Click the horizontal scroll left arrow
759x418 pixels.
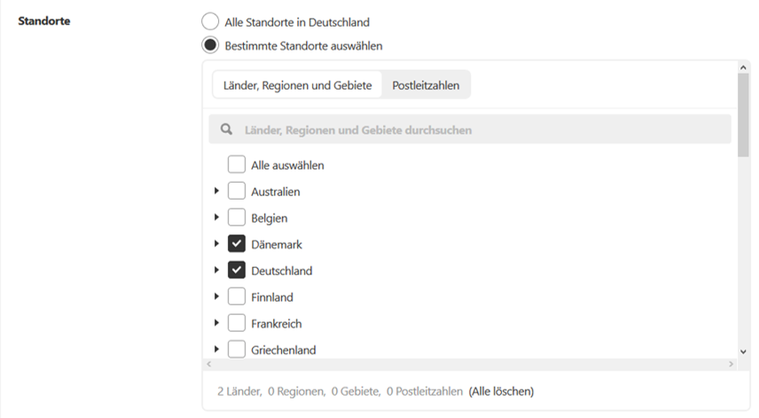[209, 364]
